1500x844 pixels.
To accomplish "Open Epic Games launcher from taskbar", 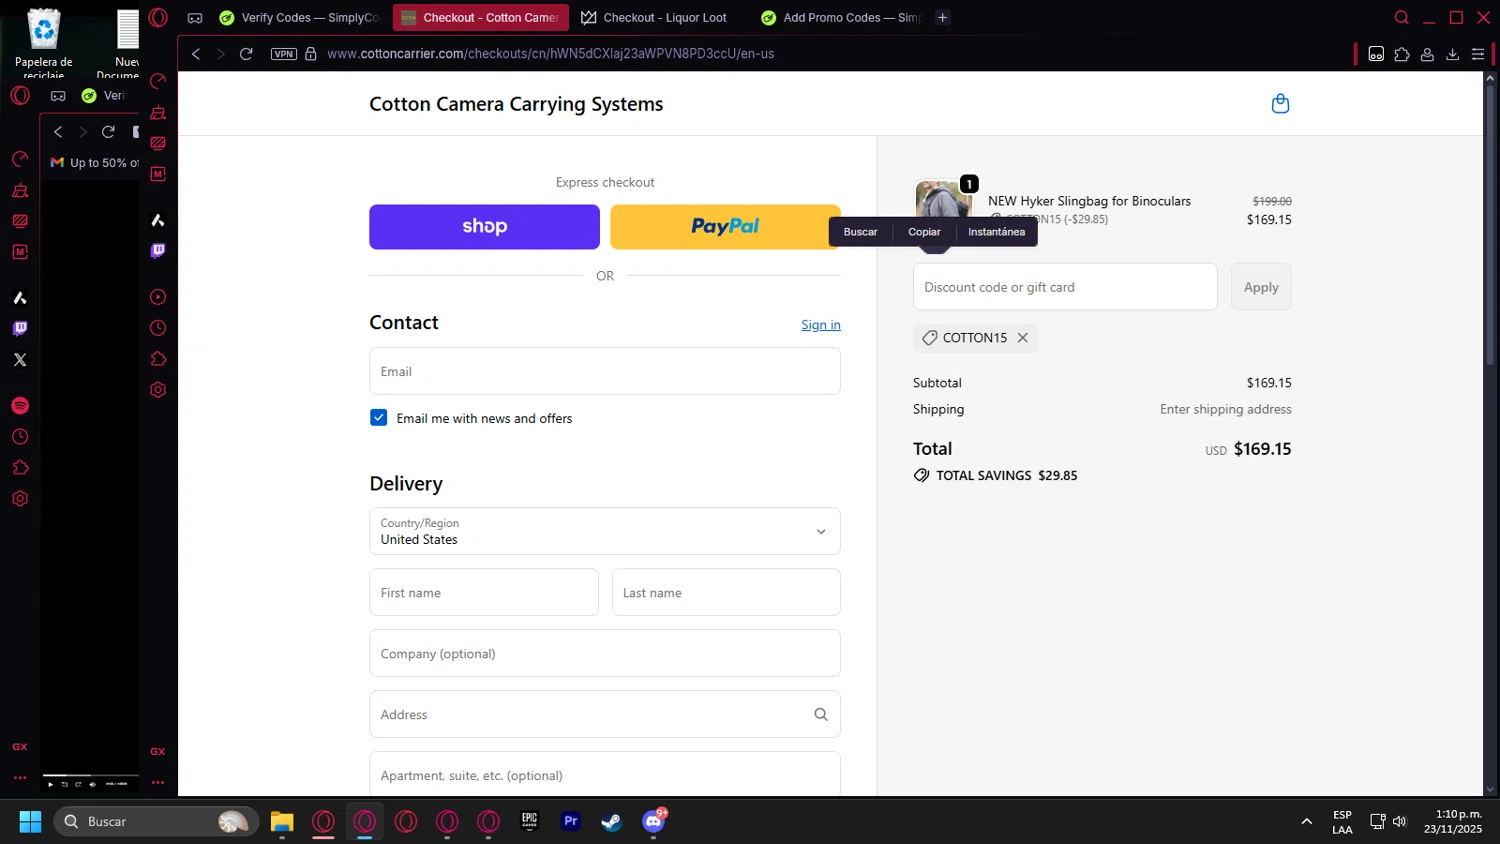I will 530,821.
